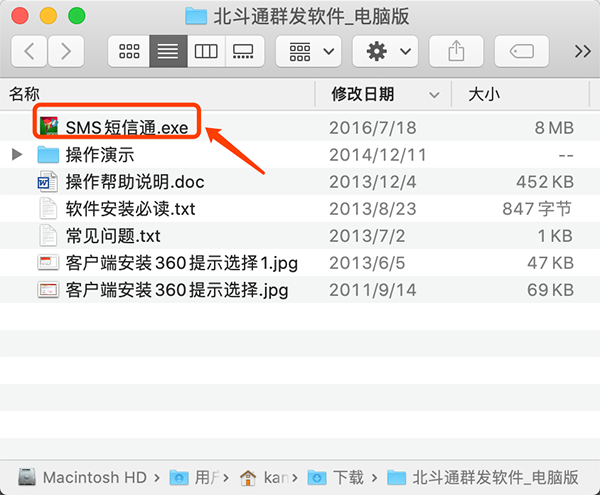Click the 2013/7/2 date cell
This screenshot has width=600, height=495.
367,236
